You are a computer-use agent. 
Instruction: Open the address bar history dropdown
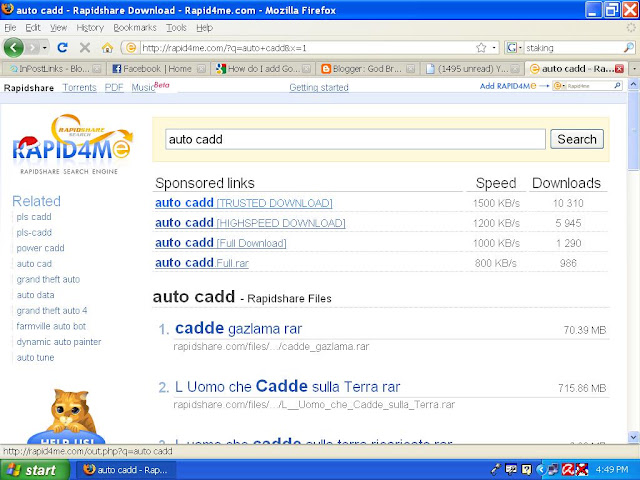point(493,48)
